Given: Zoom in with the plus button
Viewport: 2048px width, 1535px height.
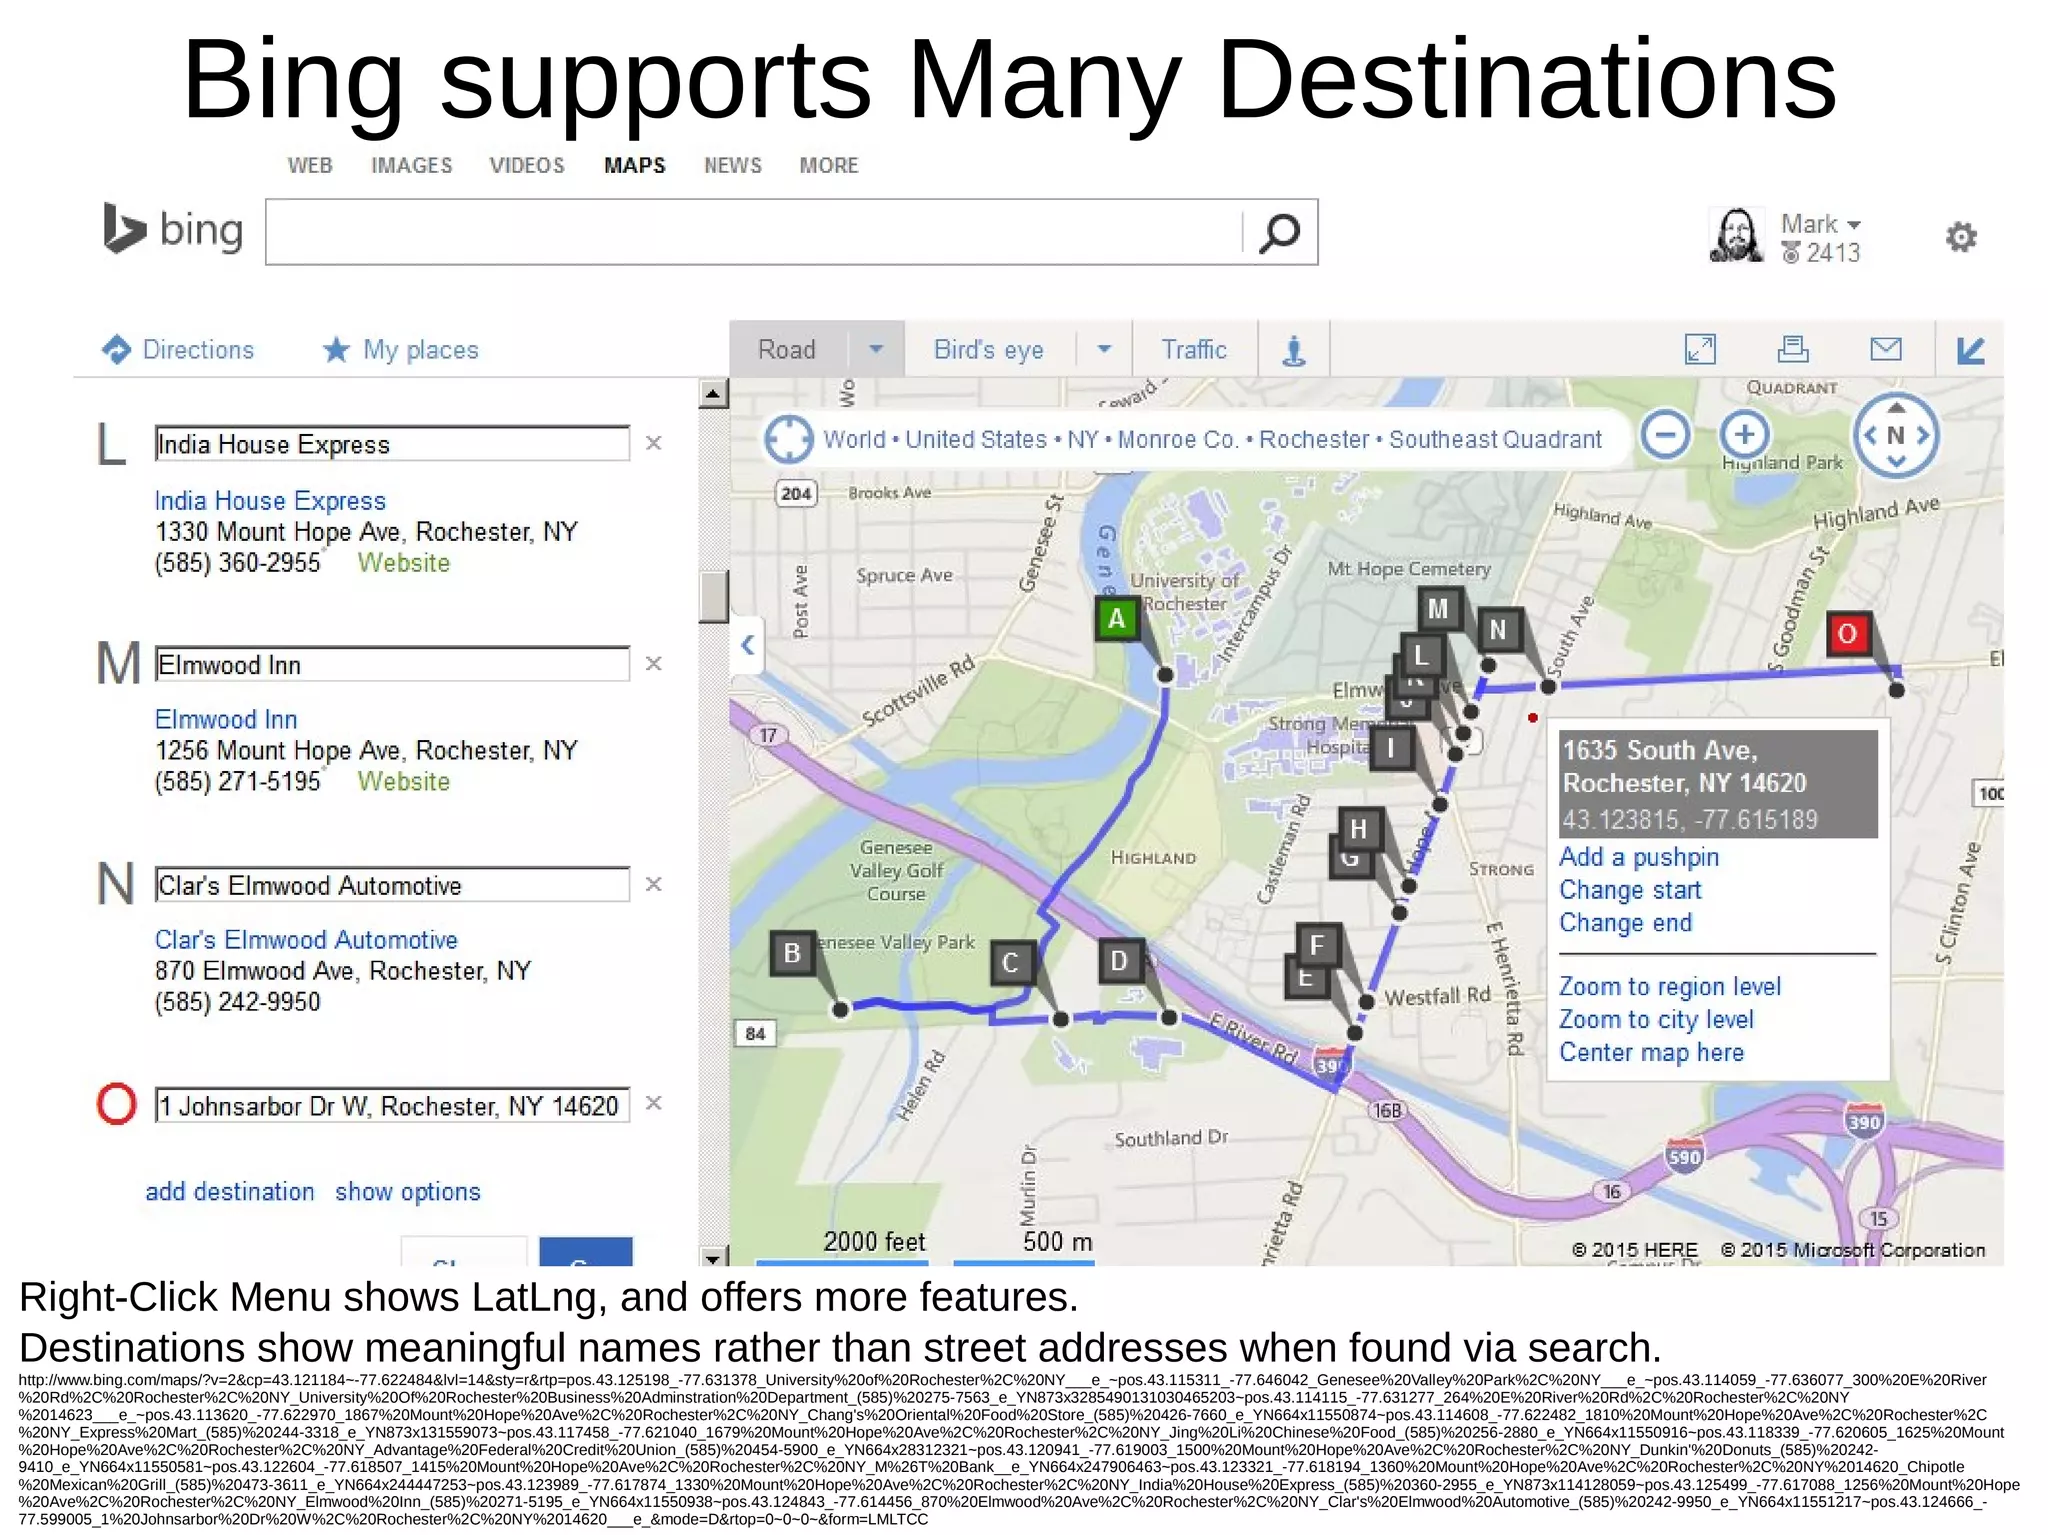Looking at the screenshot, I should tap(1744, 434).
